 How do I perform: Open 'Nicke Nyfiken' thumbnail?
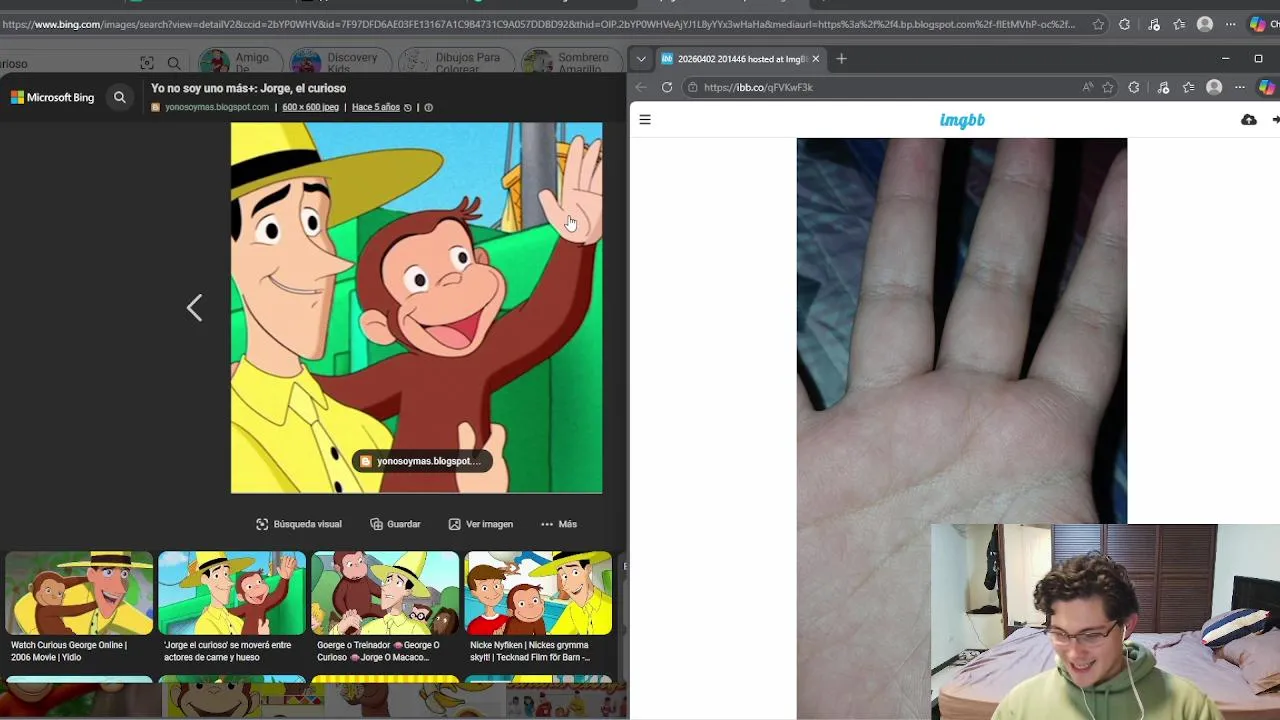[538, 593]
